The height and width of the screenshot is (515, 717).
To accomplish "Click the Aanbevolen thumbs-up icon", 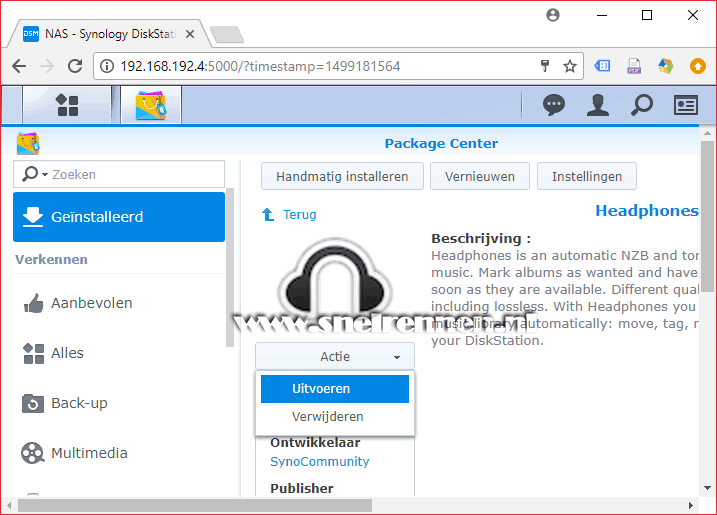I will [x=33, y=303].
